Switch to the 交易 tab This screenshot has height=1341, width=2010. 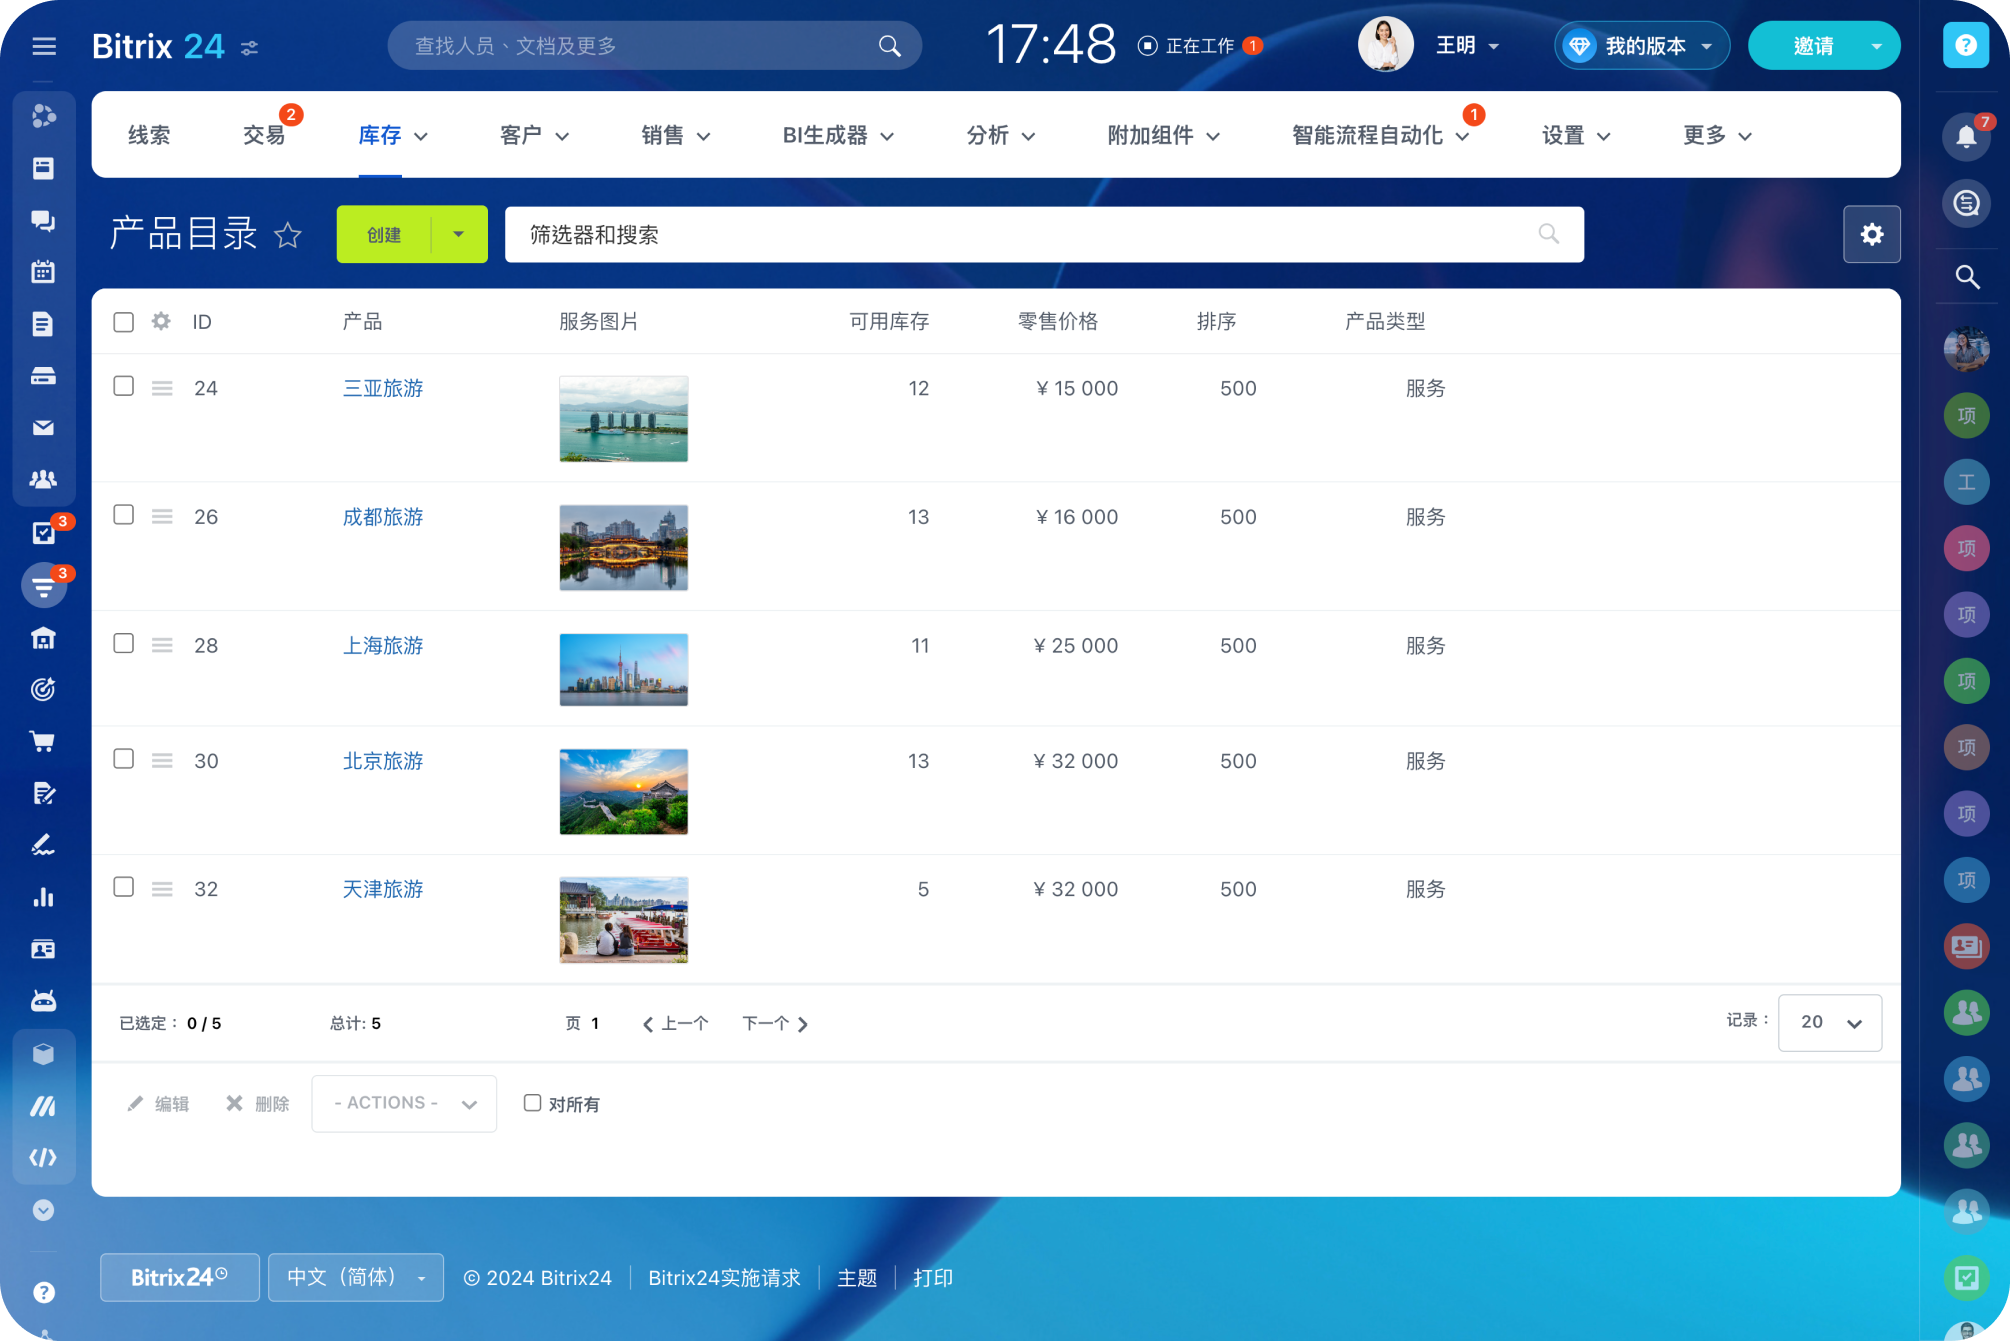tap(264, 135)
